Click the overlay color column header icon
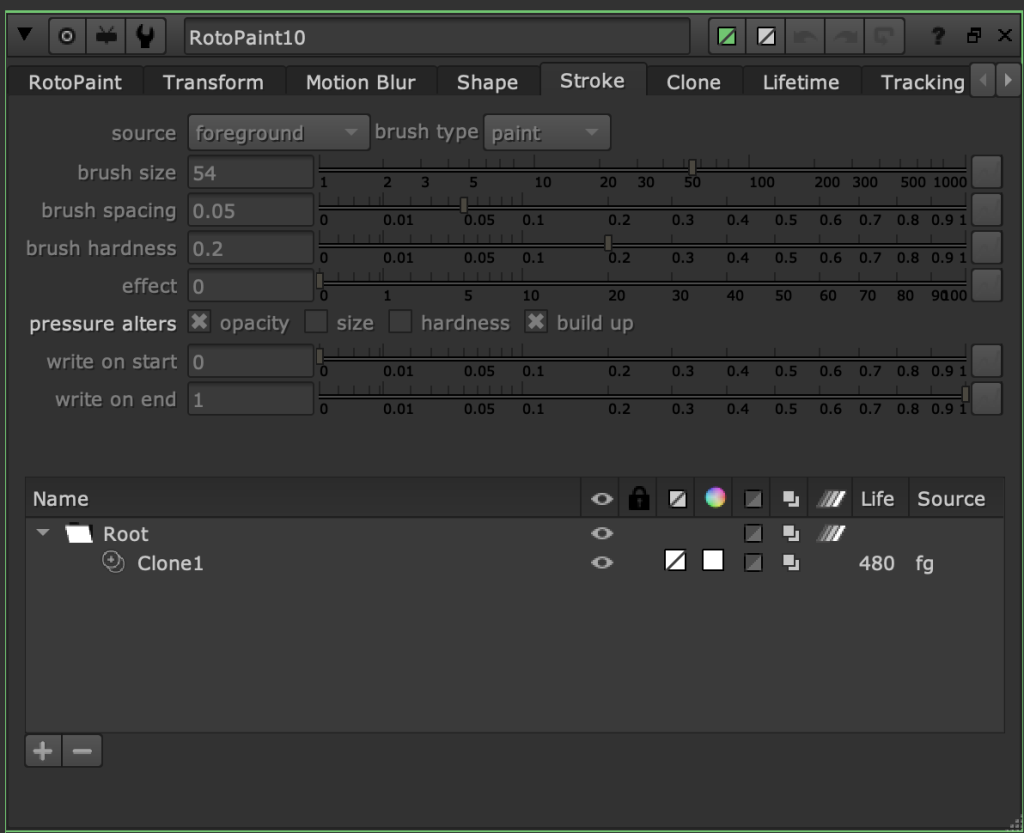This screenshot has height=833, width=1024. (x=678, y=499)
